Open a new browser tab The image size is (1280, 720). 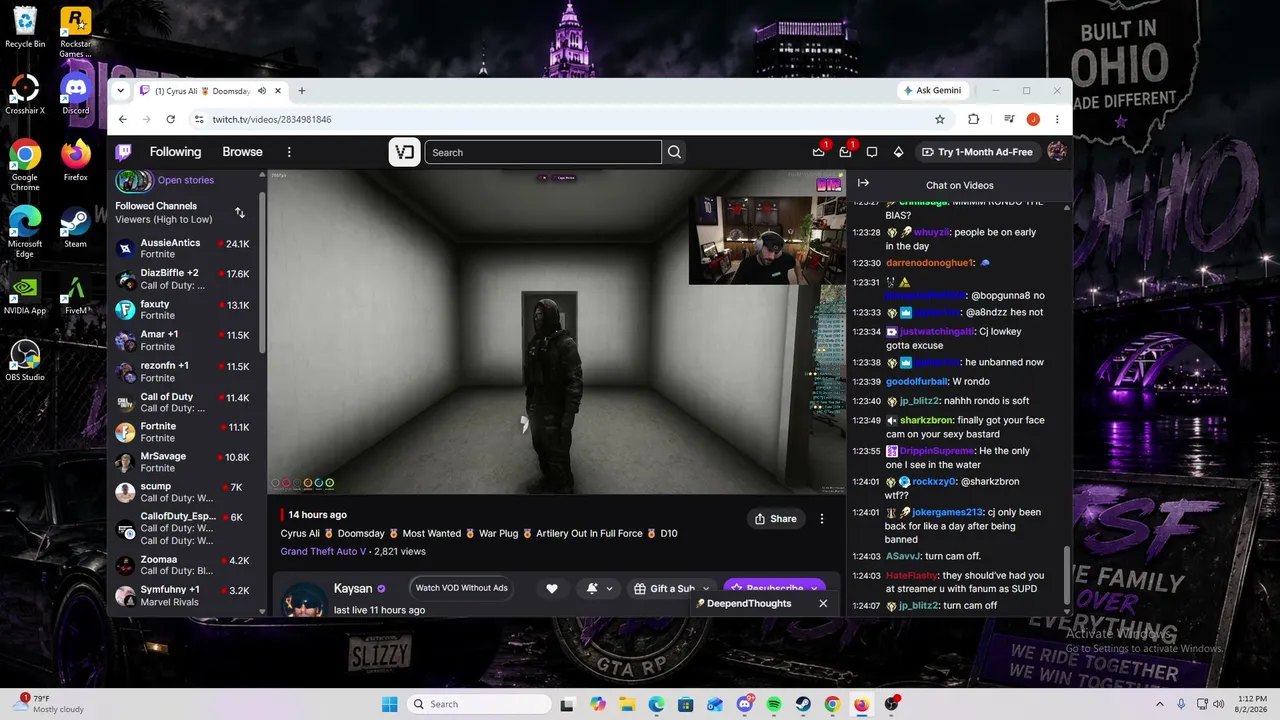point(302,91)
